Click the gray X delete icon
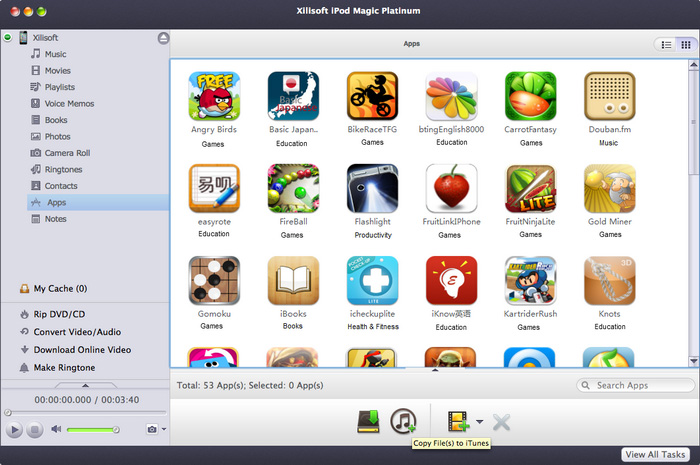The height and width of the screenshot is (465, 700). coord(501,422)
